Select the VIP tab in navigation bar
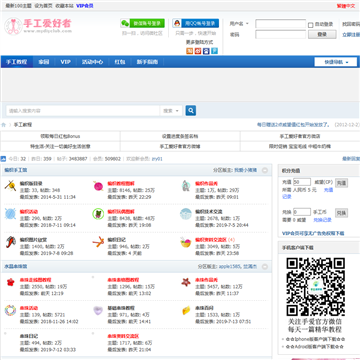The image size is (360, 360). point(65,62)
